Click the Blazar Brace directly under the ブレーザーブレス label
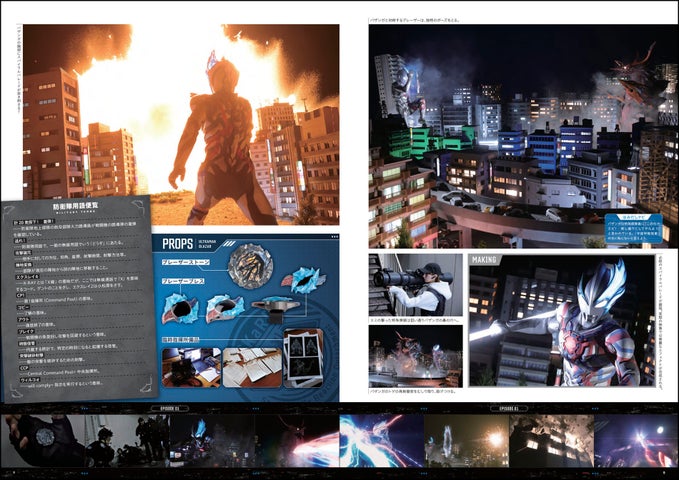679x480 pixels. point(180,307)
